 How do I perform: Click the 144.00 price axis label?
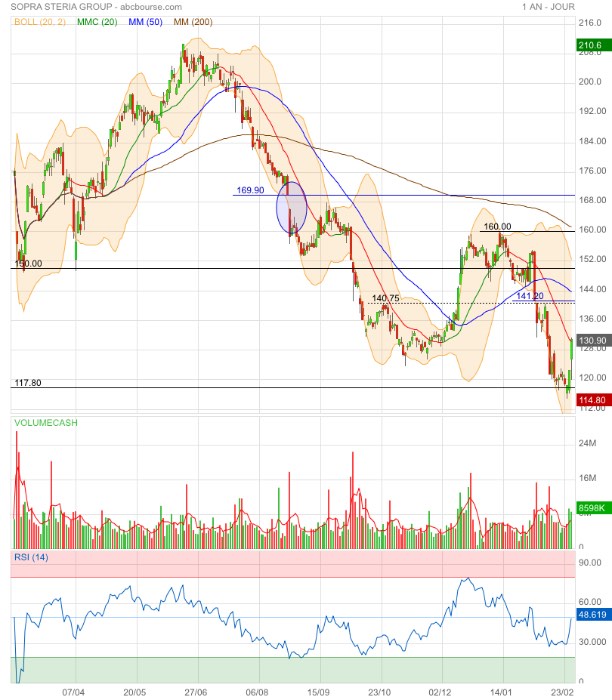click(592, 289)
